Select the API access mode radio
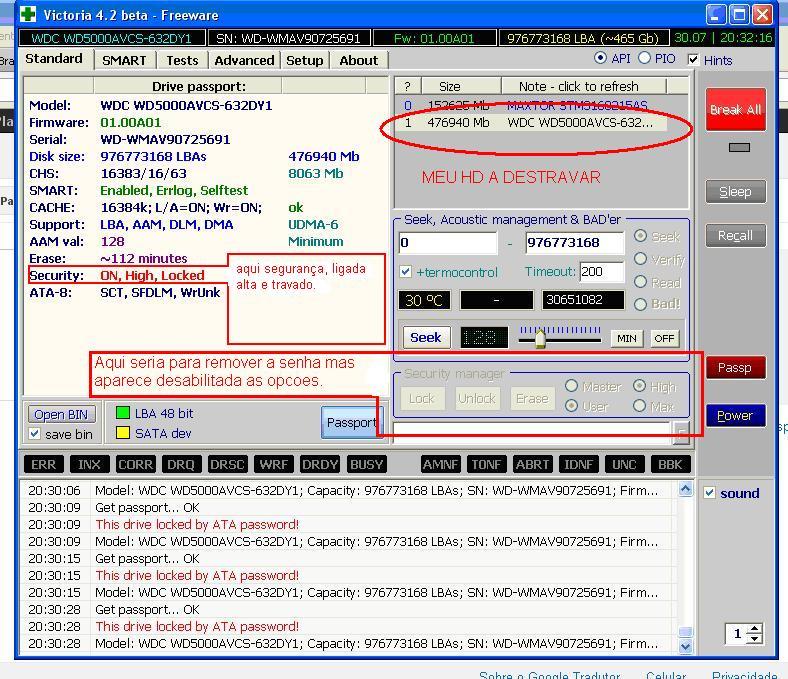 point(600,58)
